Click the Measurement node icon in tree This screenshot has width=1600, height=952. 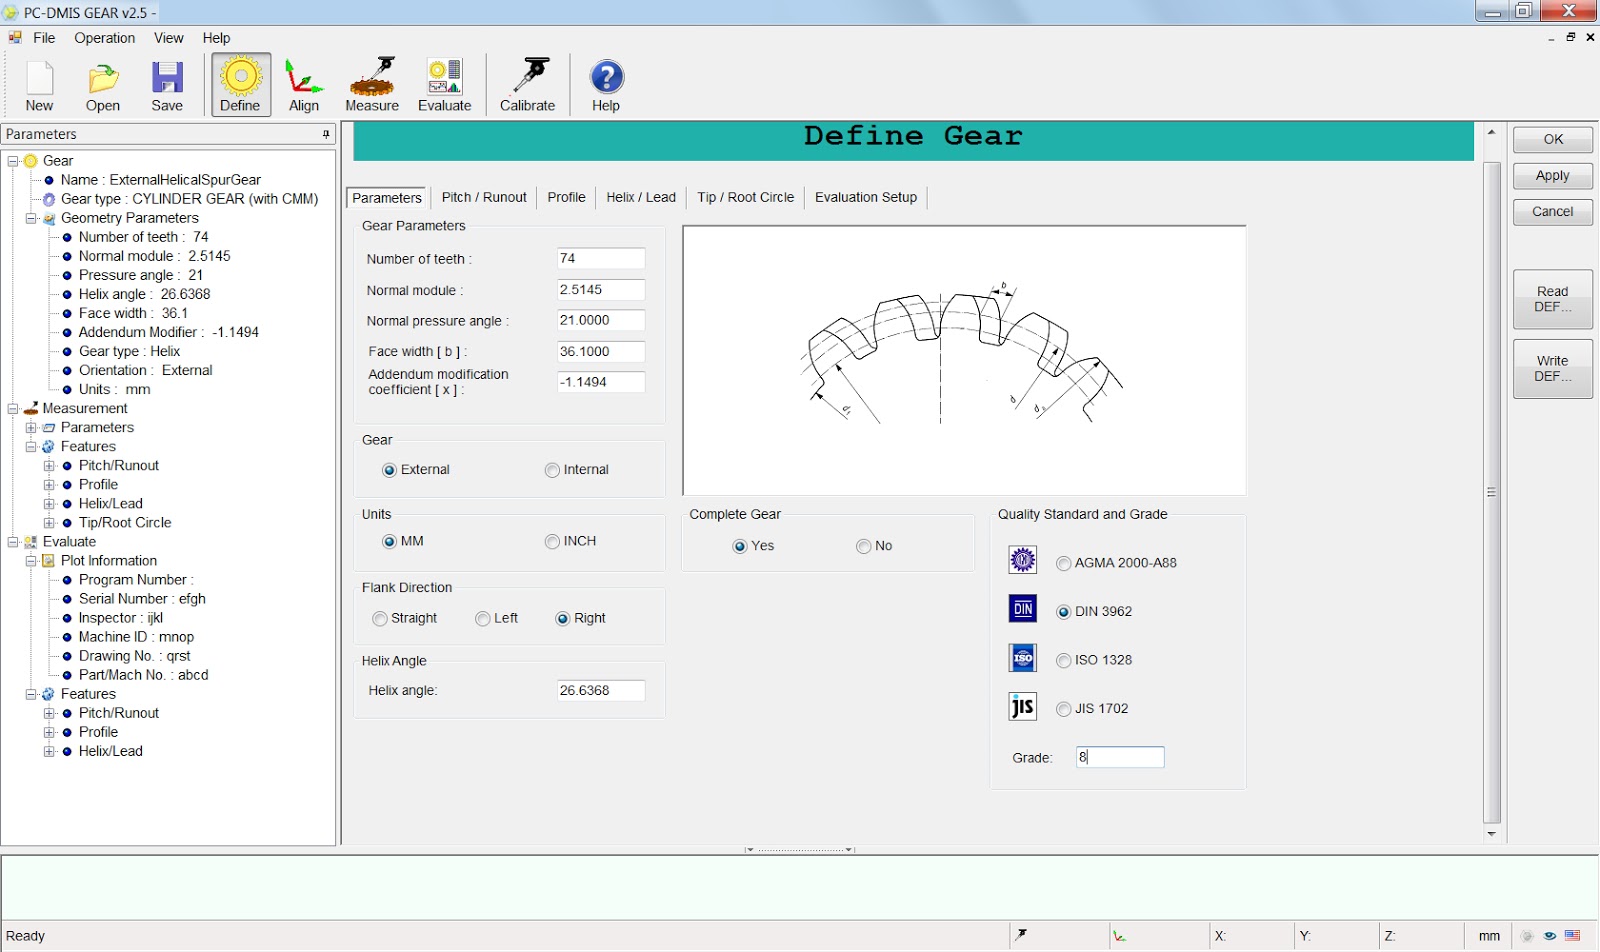click(31, 408)
